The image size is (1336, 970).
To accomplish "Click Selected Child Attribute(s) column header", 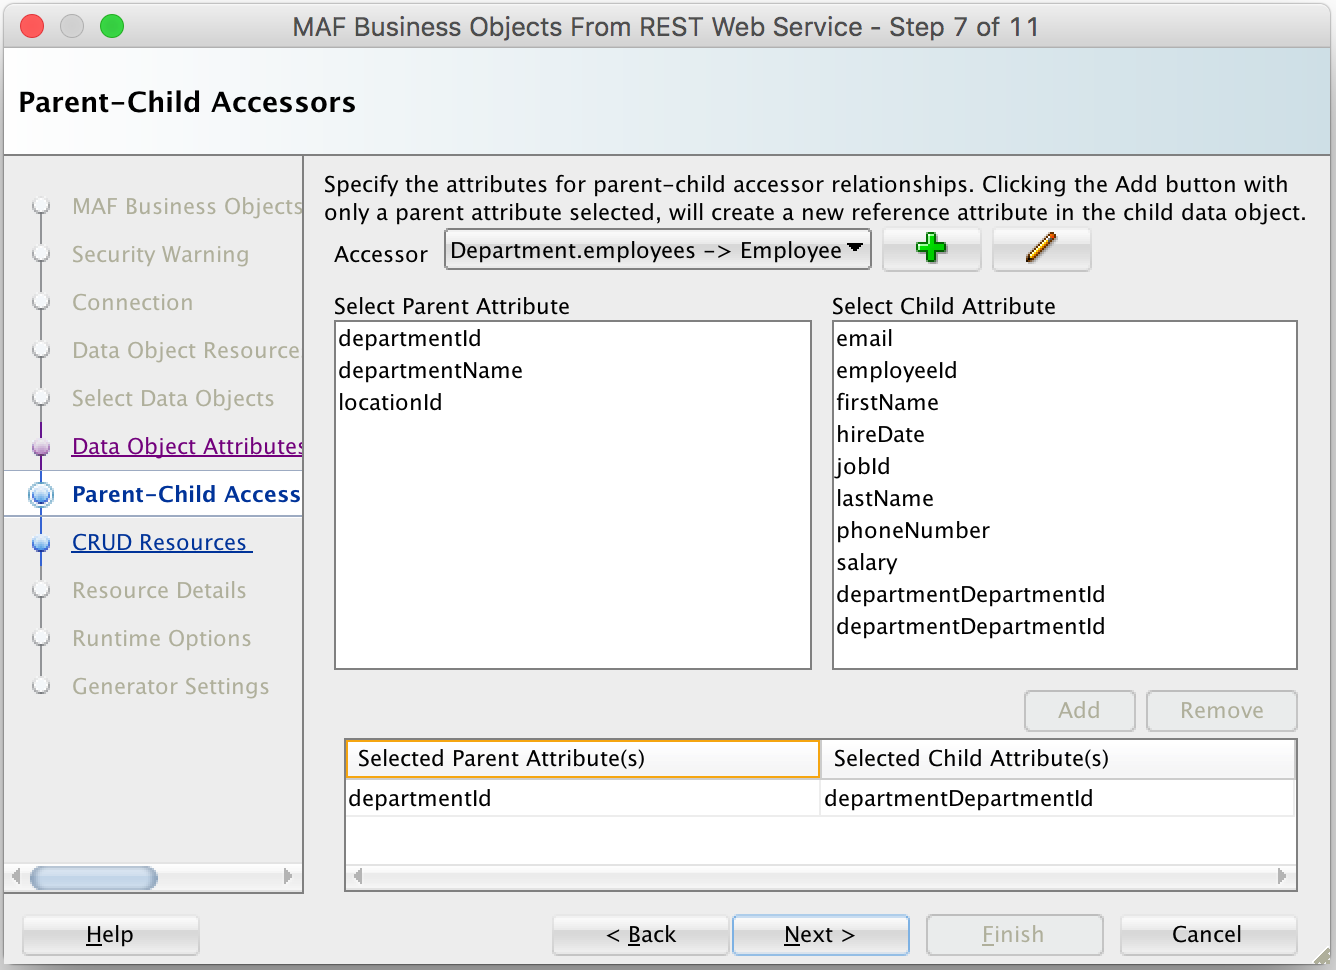I will (x=1057, y=758).
